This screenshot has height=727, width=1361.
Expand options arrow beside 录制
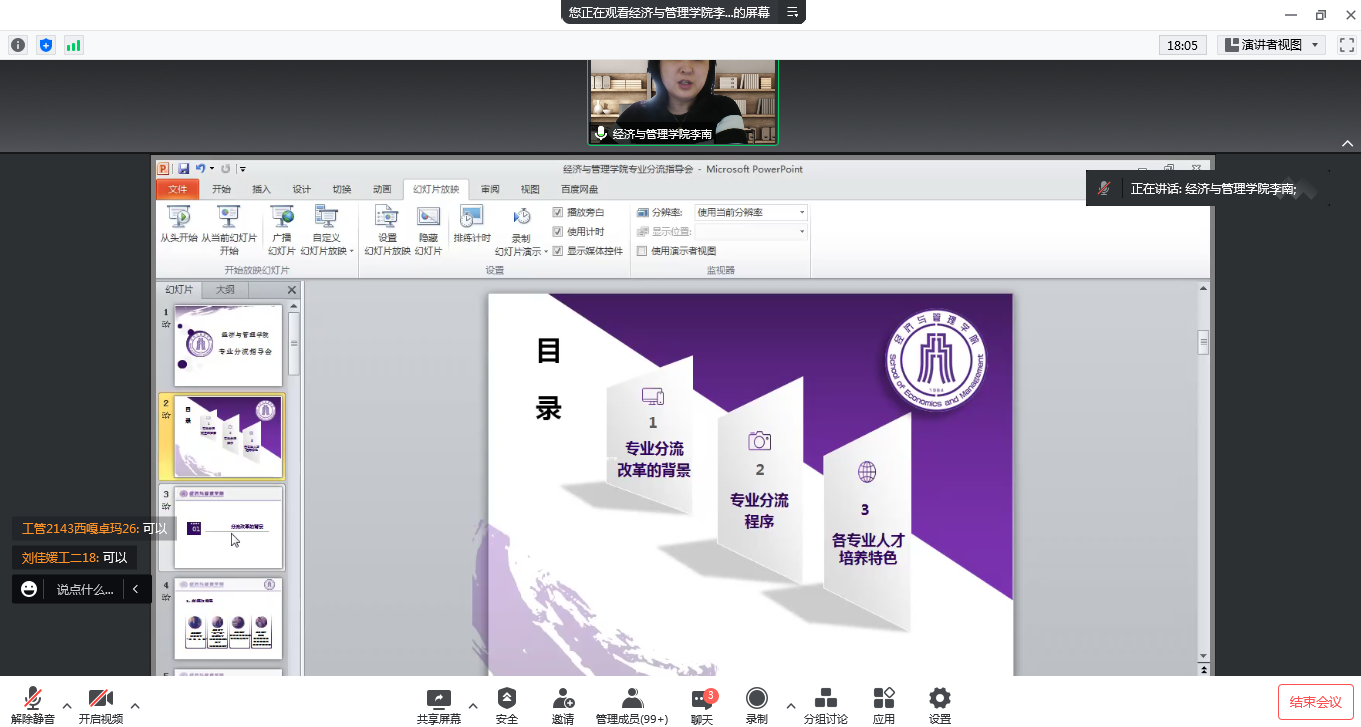(790, 705)
